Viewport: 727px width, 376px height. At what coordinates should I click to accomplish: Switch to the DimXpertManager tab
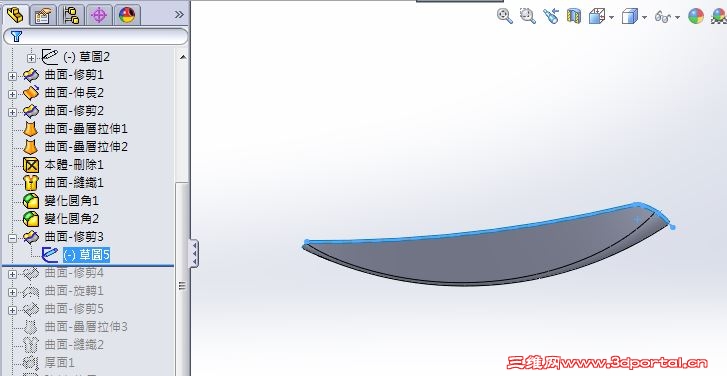click(99, 15)
